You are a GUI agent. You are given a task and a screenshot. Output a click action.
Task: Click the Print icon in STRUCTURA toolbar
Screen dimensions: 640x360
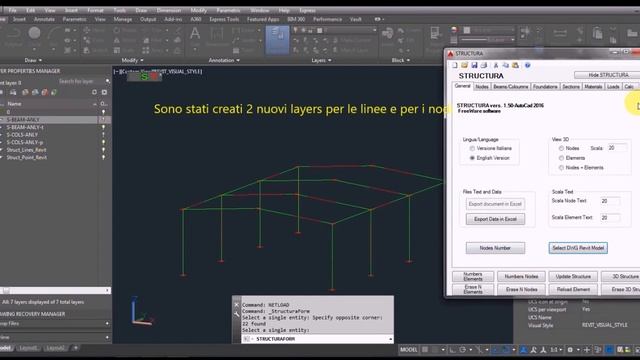click(x=484, y=65)
